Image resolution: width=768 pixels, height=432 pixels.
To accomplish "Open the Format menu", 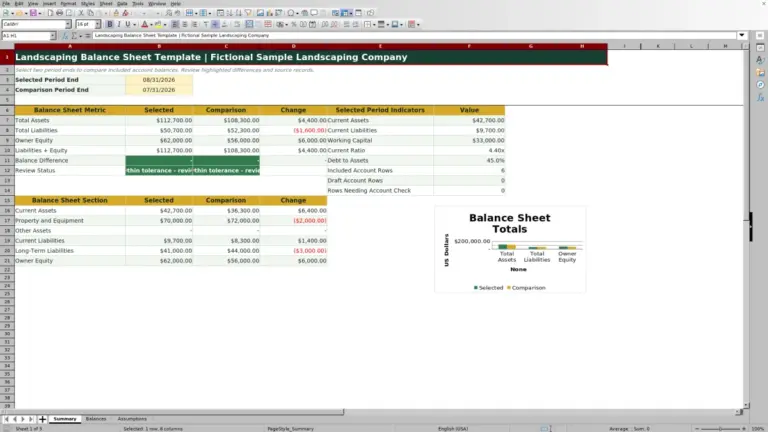I will pos(68,3).
